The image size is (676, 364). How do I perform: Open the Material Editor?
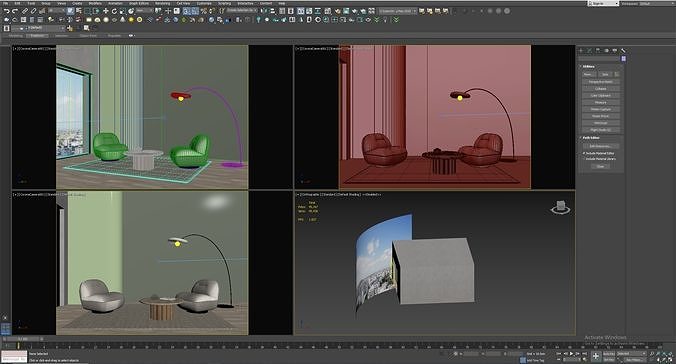[328, 11]
